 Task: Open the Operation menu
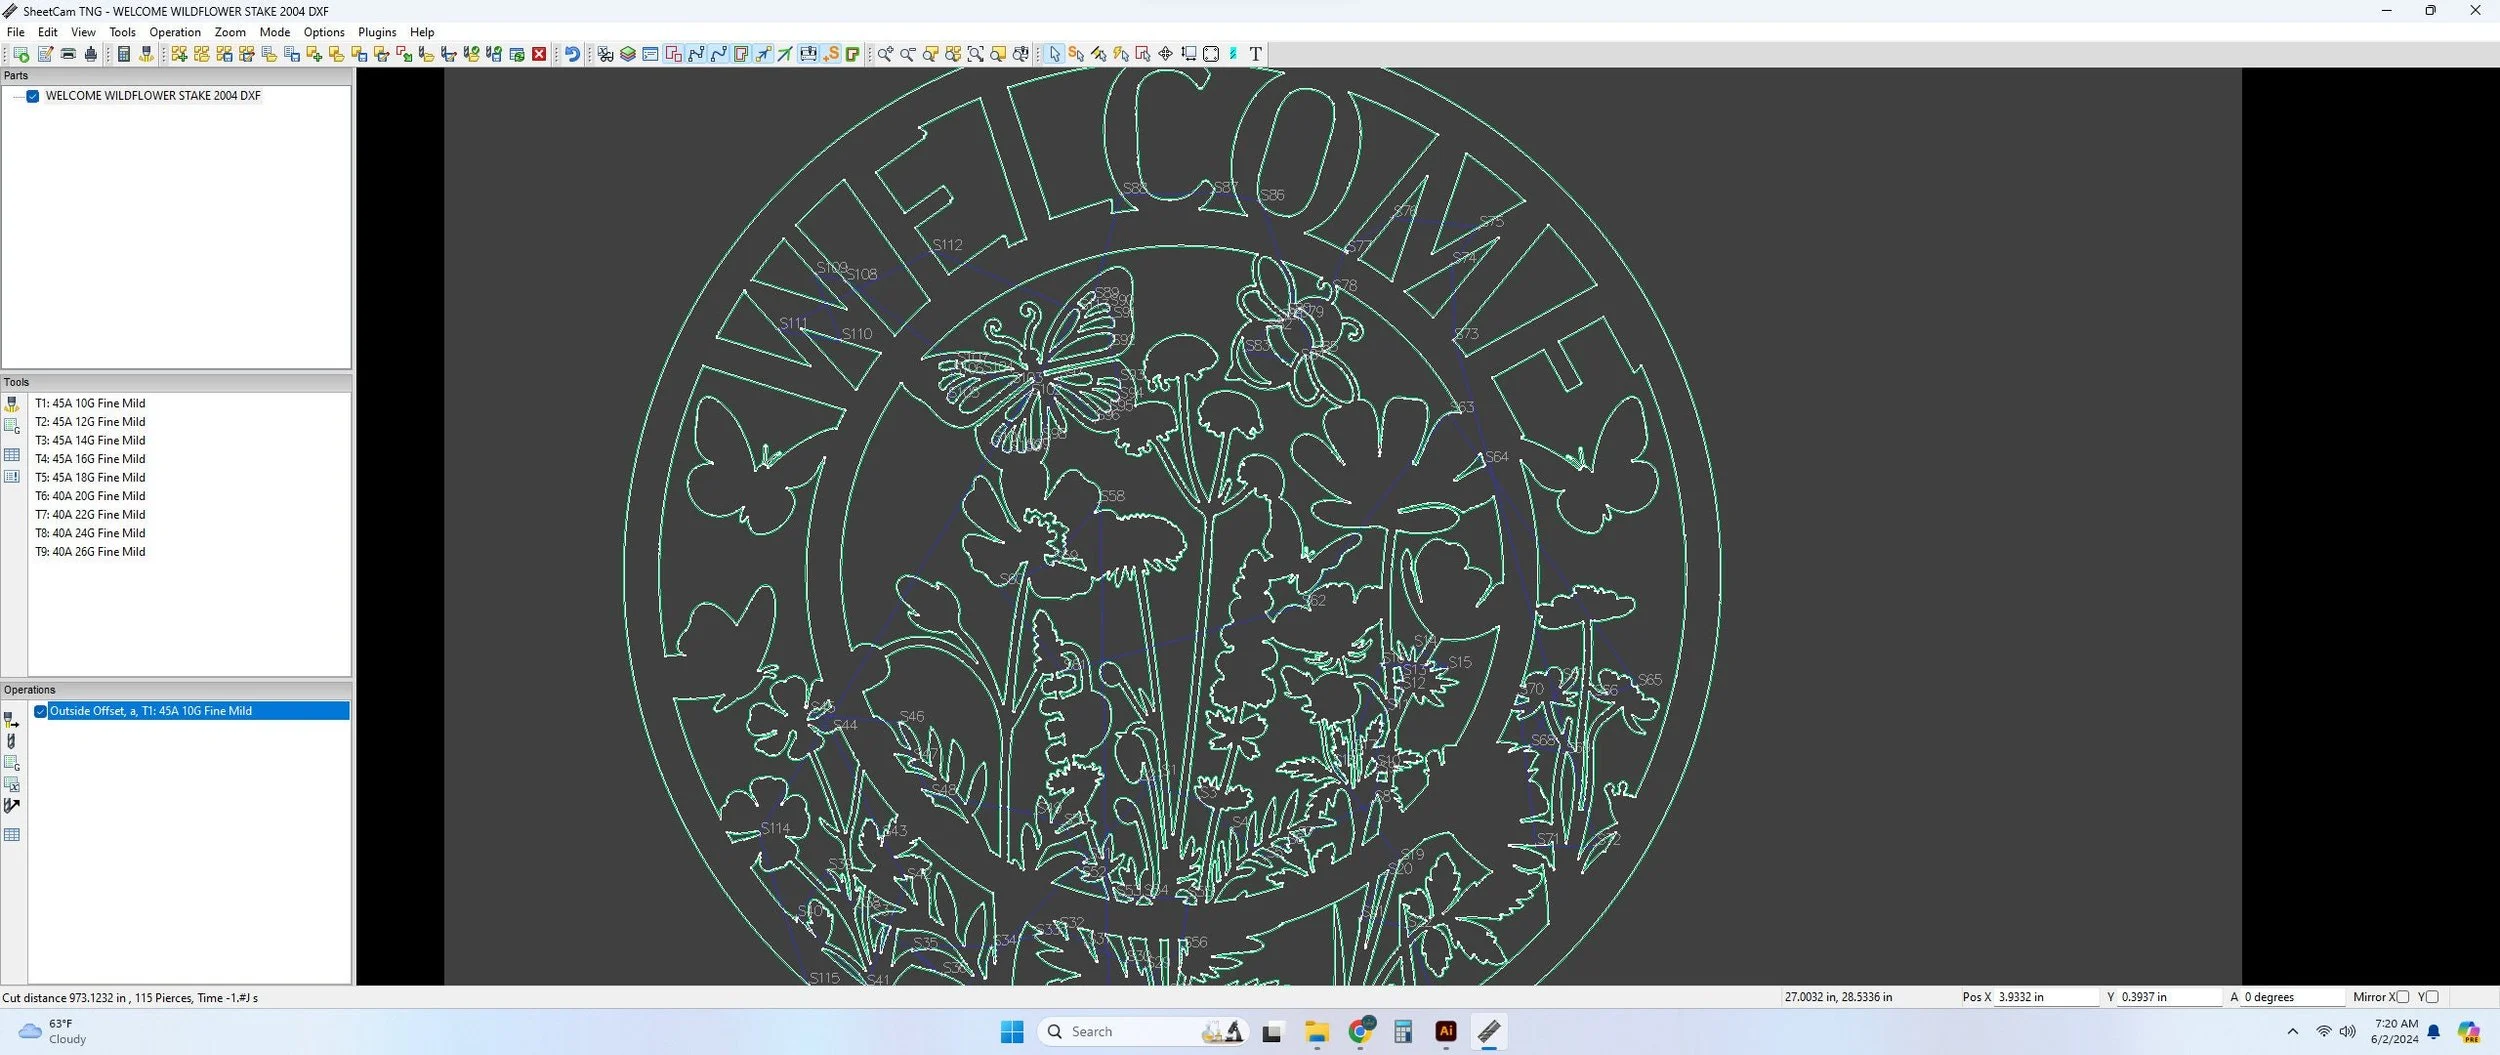tap(175, 32)
